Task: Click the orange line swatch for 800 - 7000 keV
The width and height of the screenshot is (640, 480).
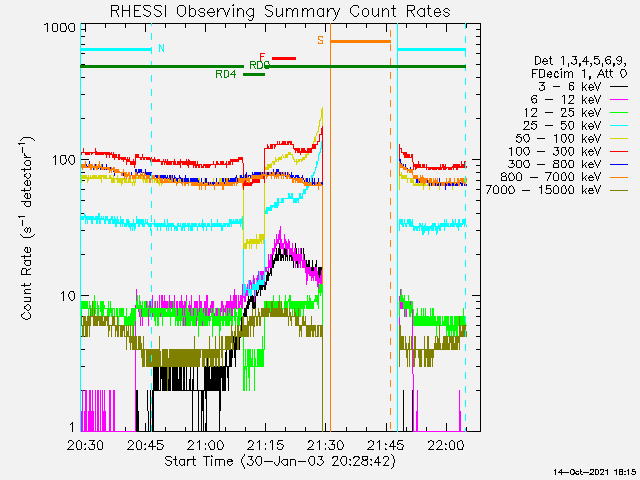Action: (619, 178)
